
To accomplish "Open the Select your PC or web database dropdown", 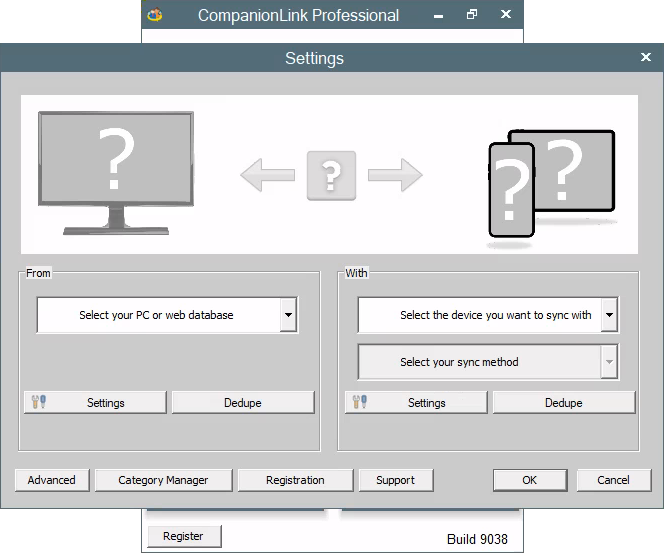I will (x=167, y=315).
